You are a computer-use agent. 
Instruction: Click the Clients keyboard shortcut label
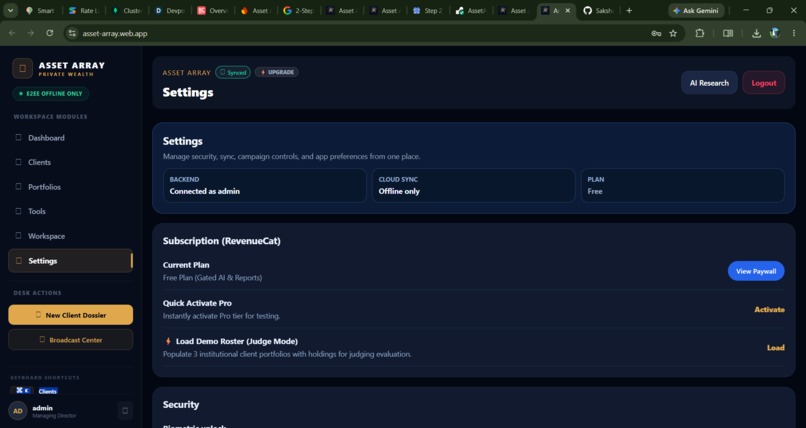pyautogui.click(x=48, y=391)
